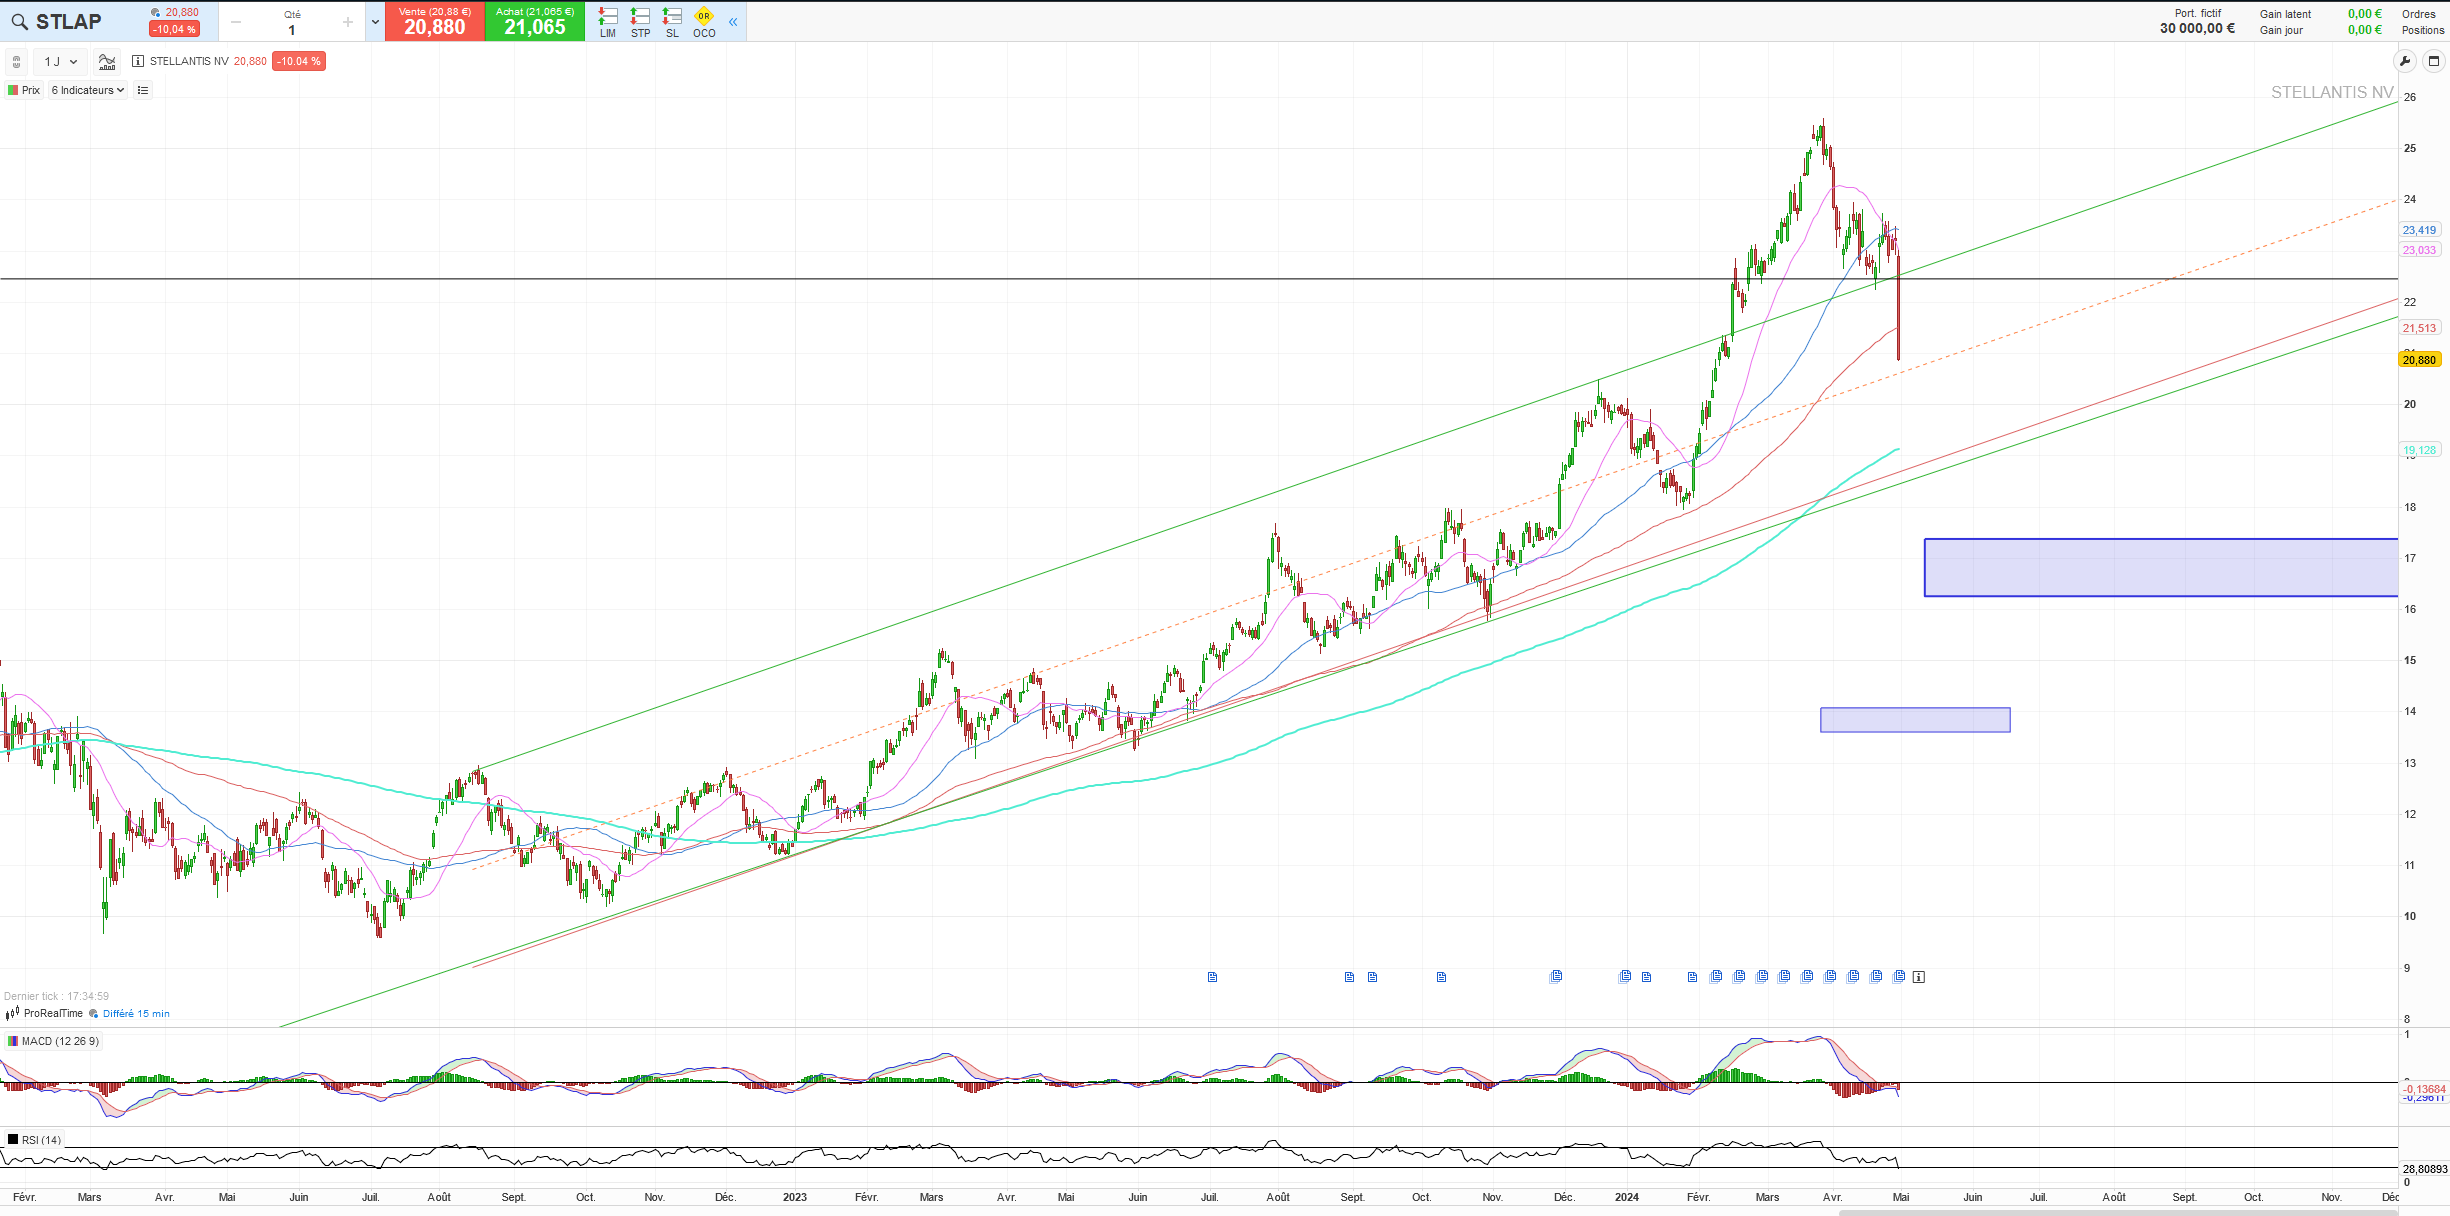Click the STELLANTIS NV info icon
The height and width of the screenshot is (1216, 2450).
click(x=138, y=61)
